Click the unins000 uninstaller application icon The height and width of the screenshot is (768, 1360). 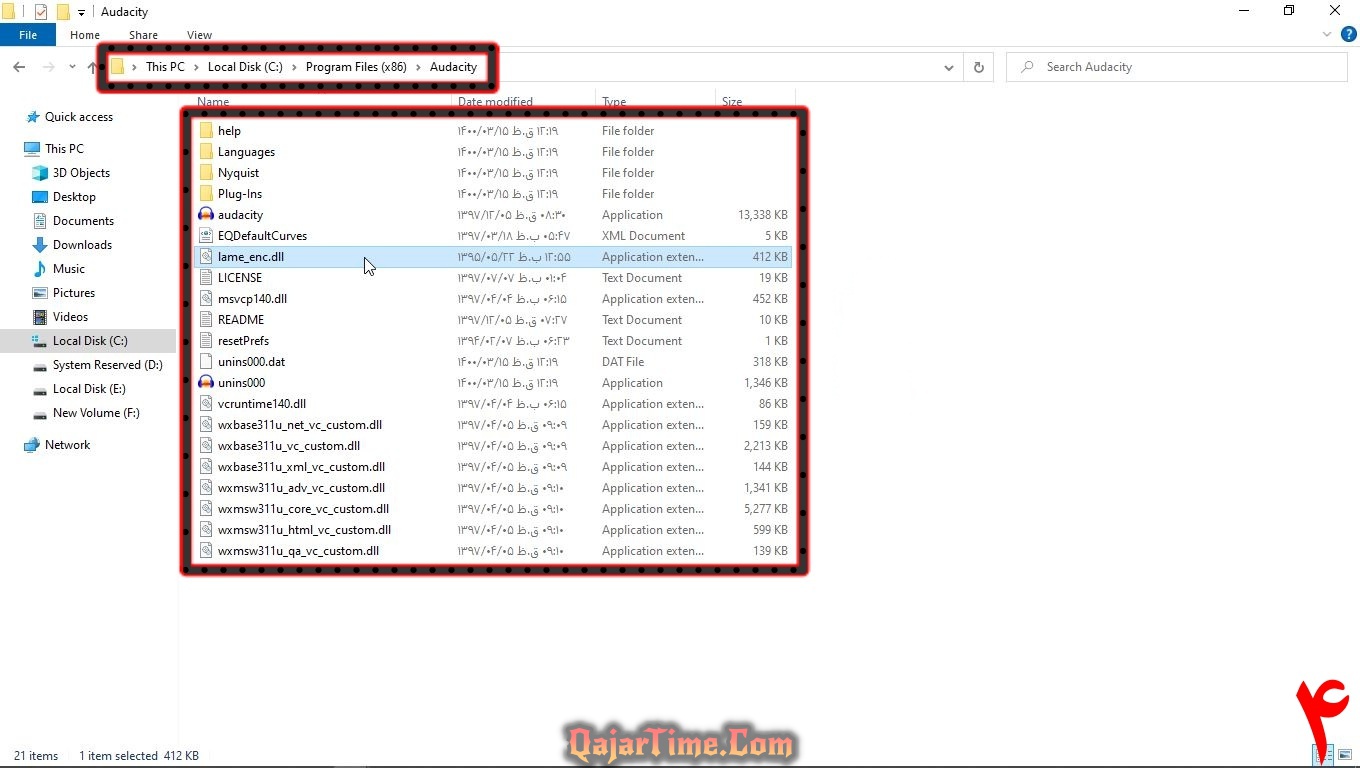click(x=207, y=383)
